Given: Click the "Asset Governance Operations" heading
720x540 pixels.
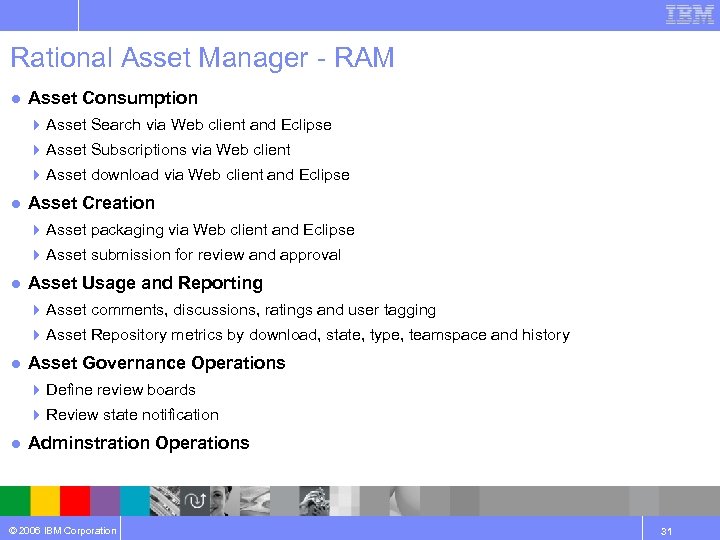Looking at the screenshot, I should 157,363.
